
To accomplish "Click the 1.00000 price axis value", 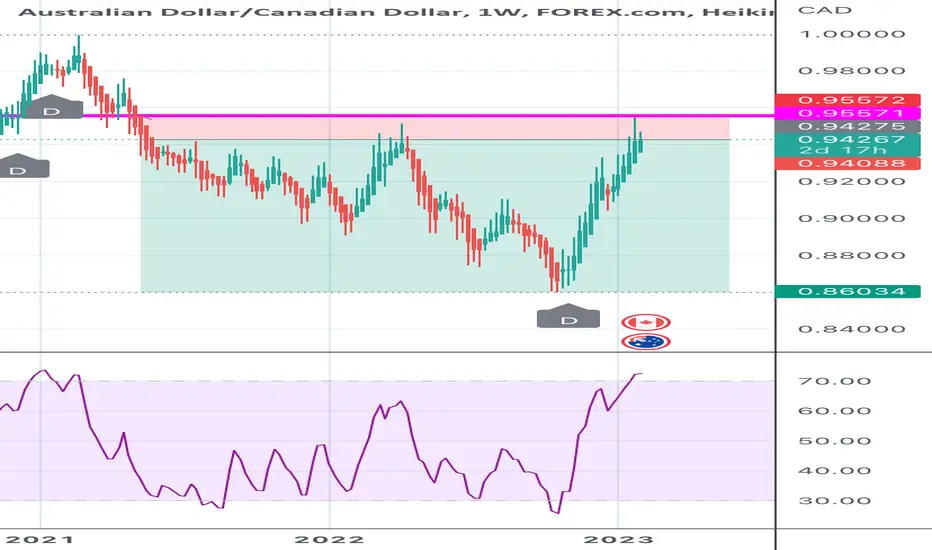I will tap(852, 34).
